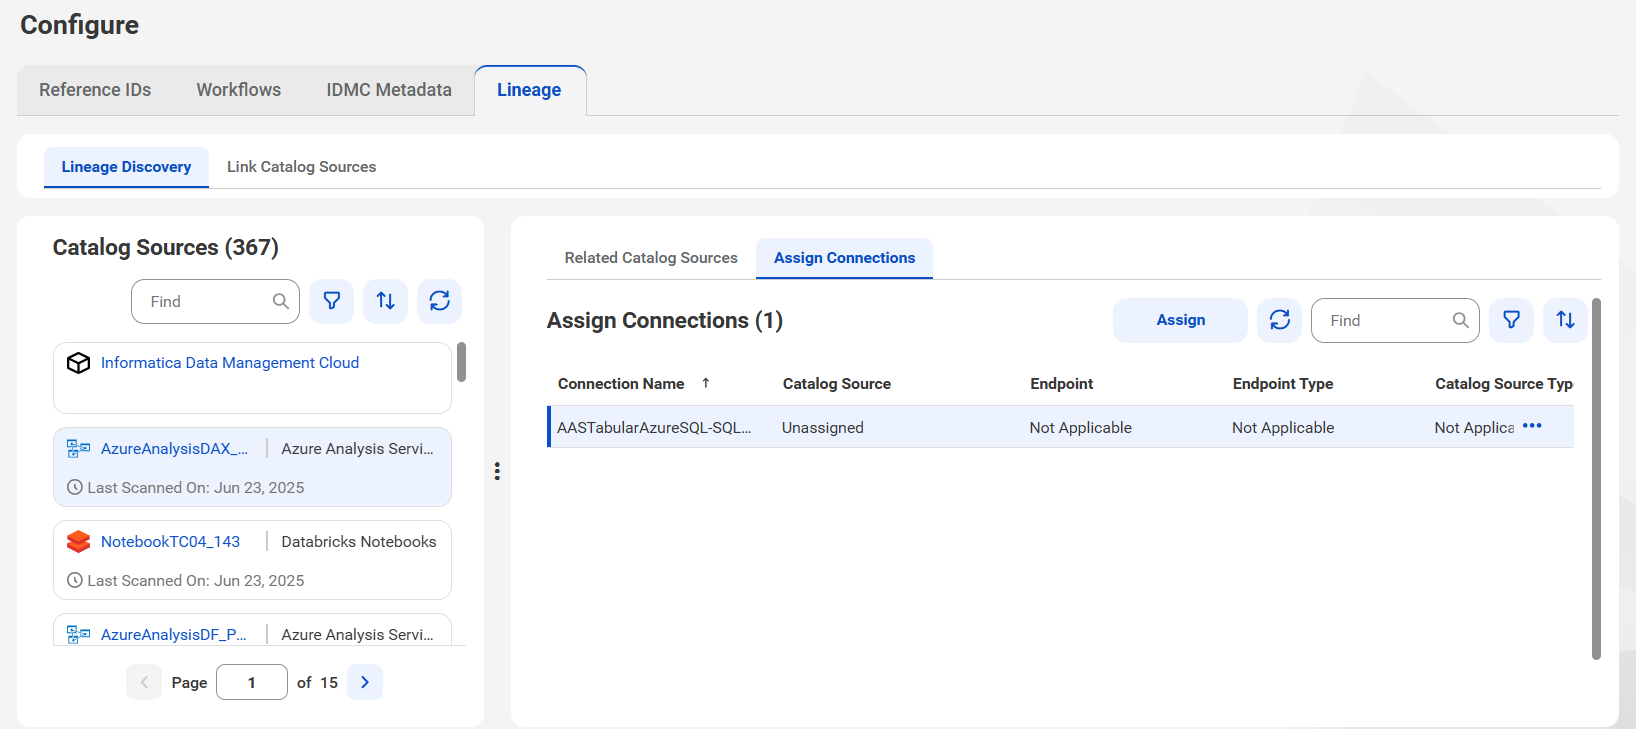Open the IDMC Metadata tab
1636x729 pixels.
click(x=389, y=90)
